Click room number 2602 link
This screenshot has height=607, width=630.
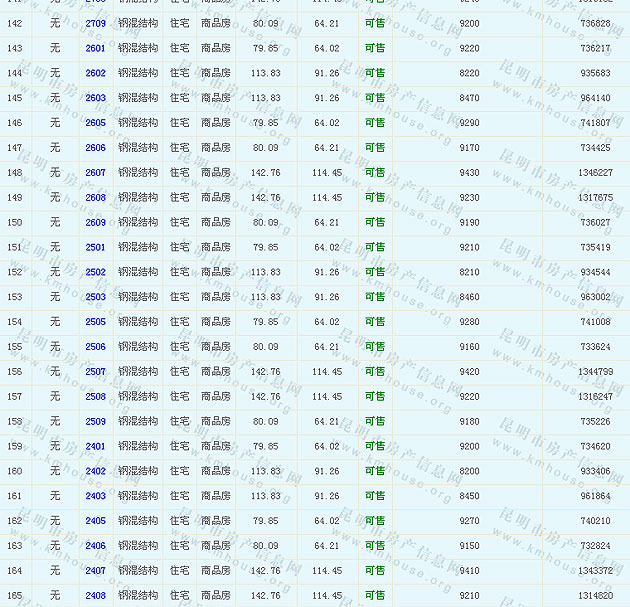pos(95,73)
